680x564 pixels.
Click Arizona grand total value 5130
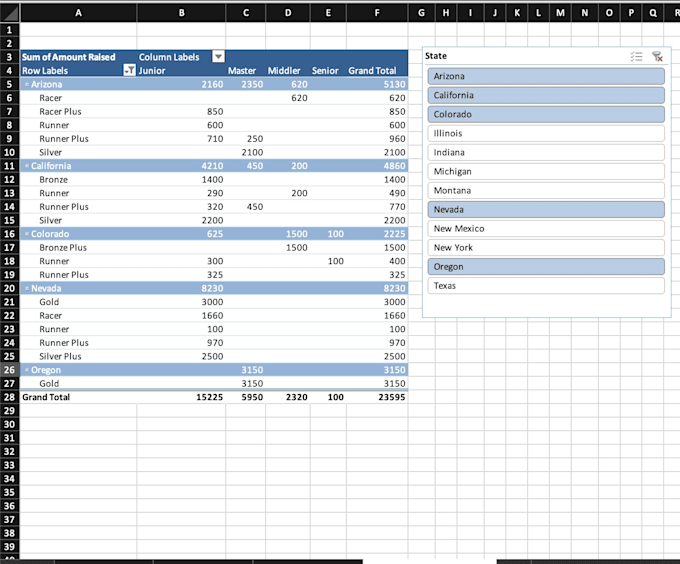pyautogui.click(x=377, y=84)
